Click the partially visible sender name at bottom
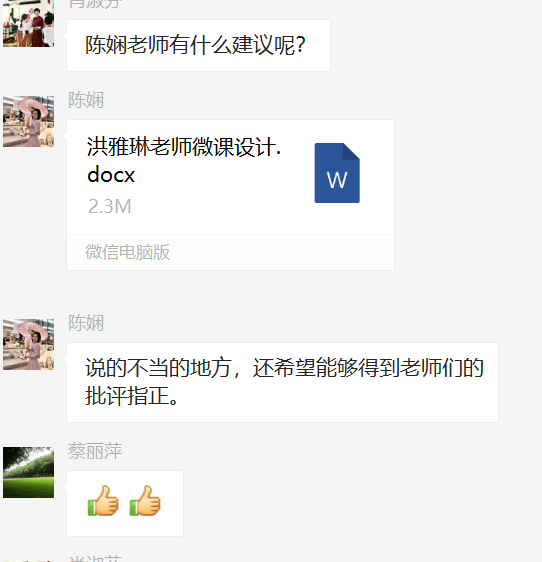Viewport: 542px width, 562px height. coord(95,558)
